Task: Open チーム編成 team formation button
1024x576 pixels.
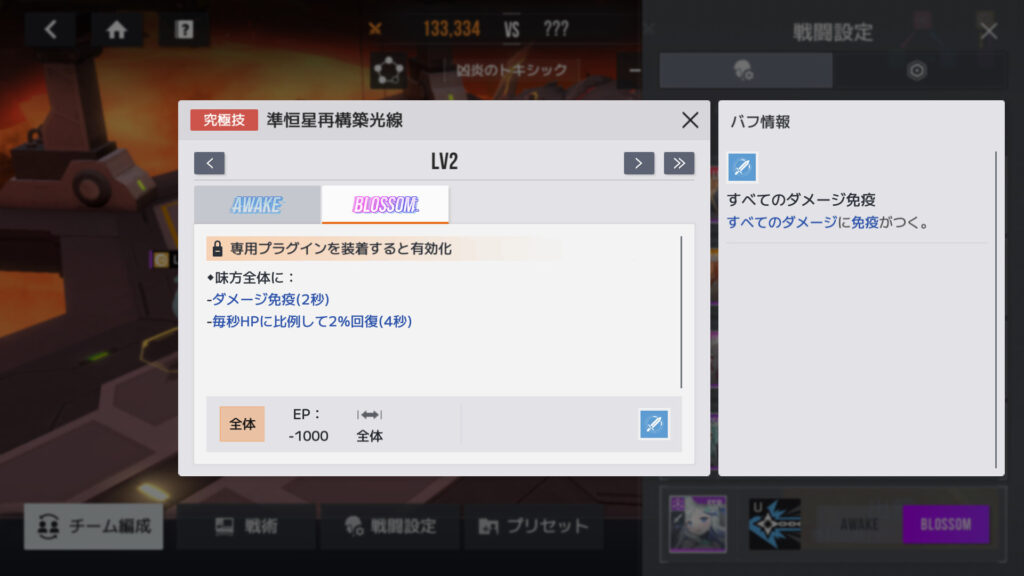Action: [94, 526]
